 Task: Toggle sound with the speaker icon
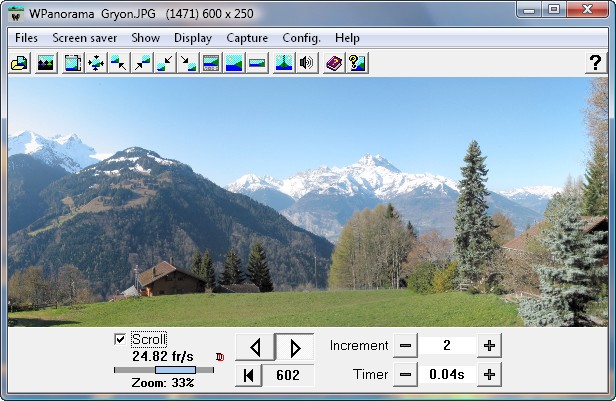coord(306,63)
